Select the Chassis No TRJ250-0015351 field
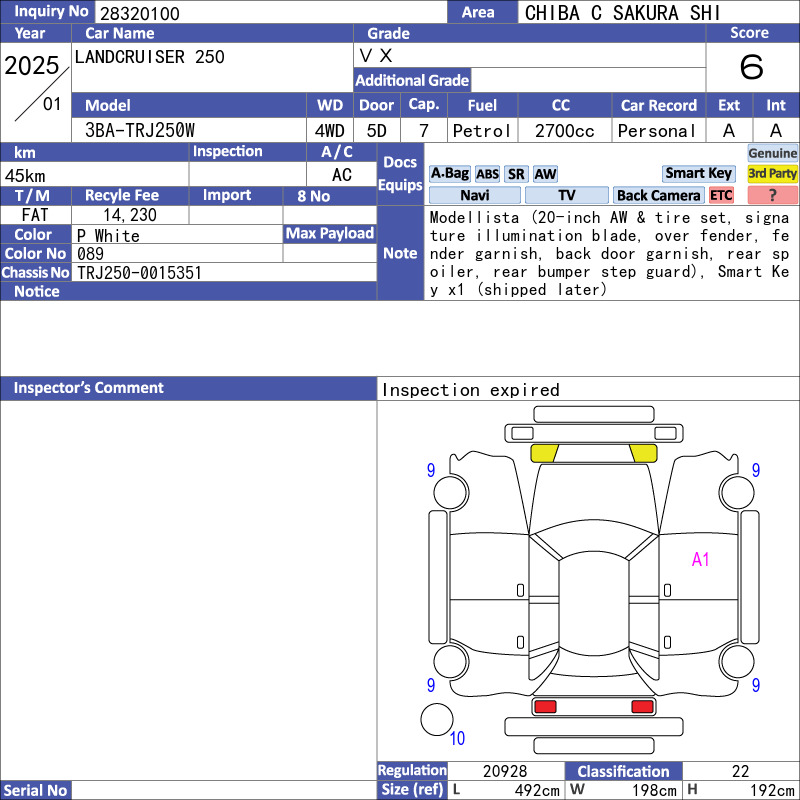This screenshot has height=800, width=800. (224, 272)
